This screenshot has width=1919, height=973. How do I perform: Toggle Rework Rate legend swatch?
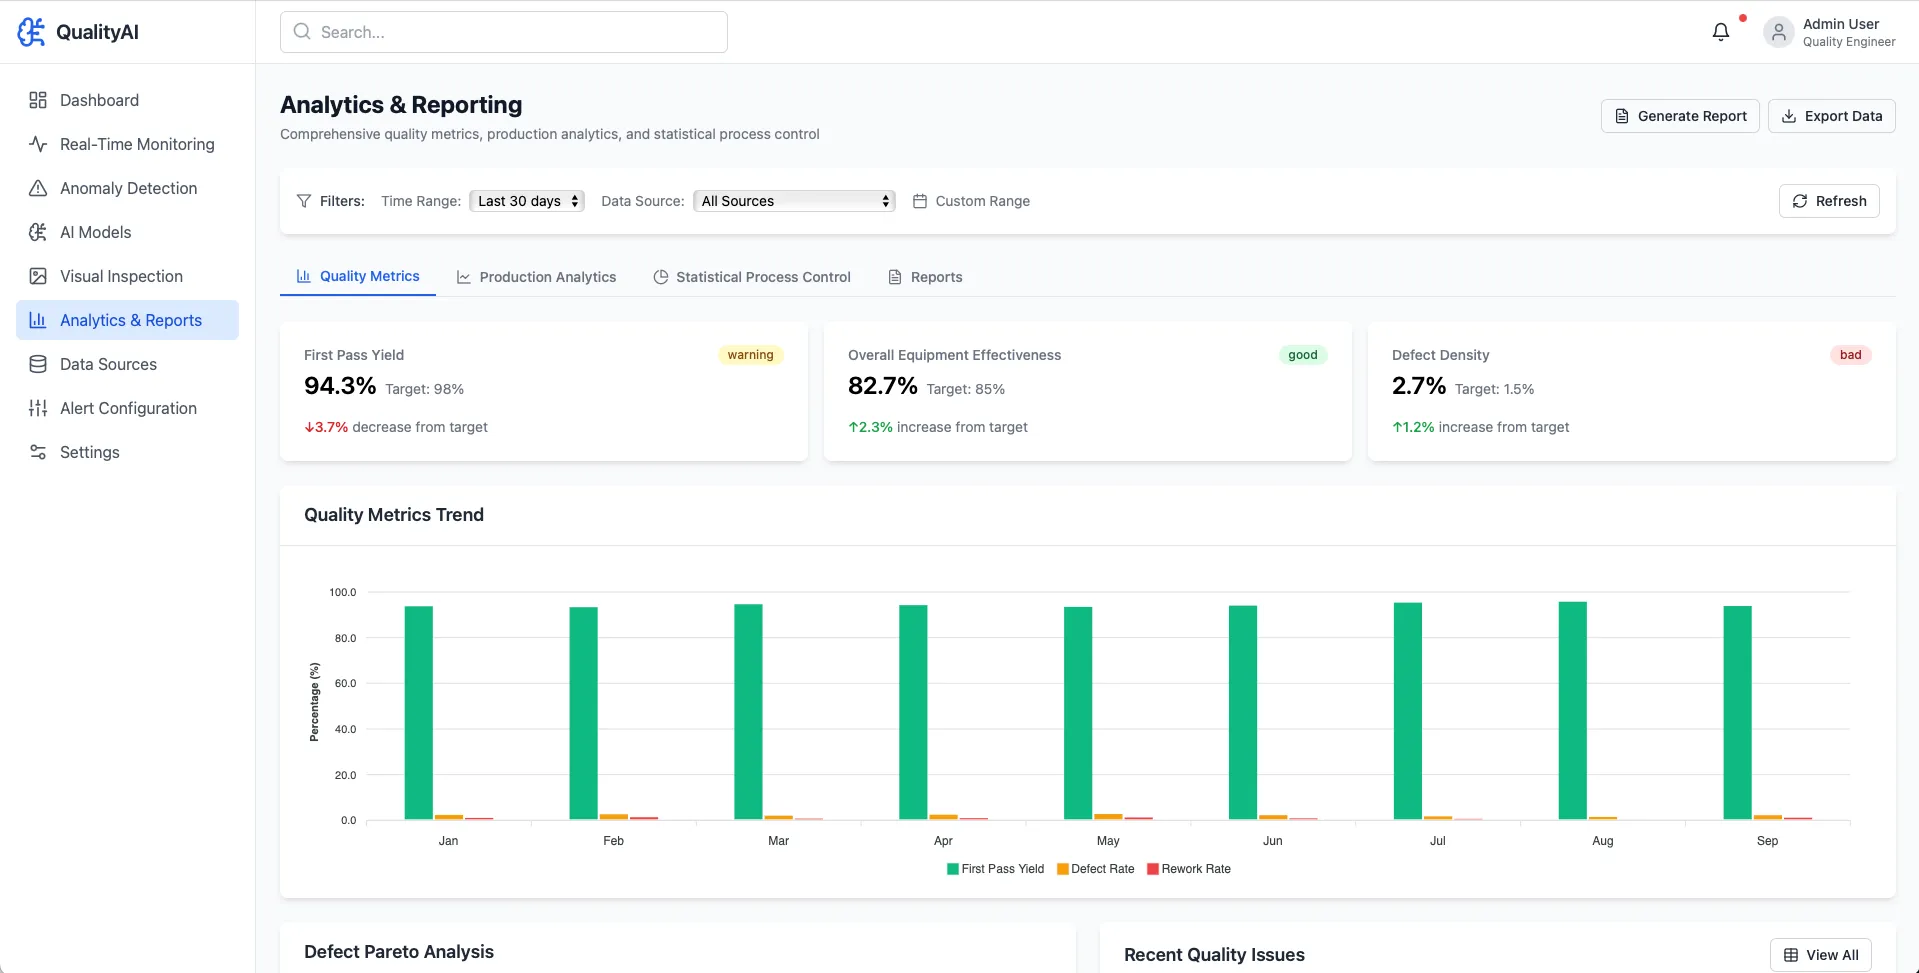coord(1153,869)
